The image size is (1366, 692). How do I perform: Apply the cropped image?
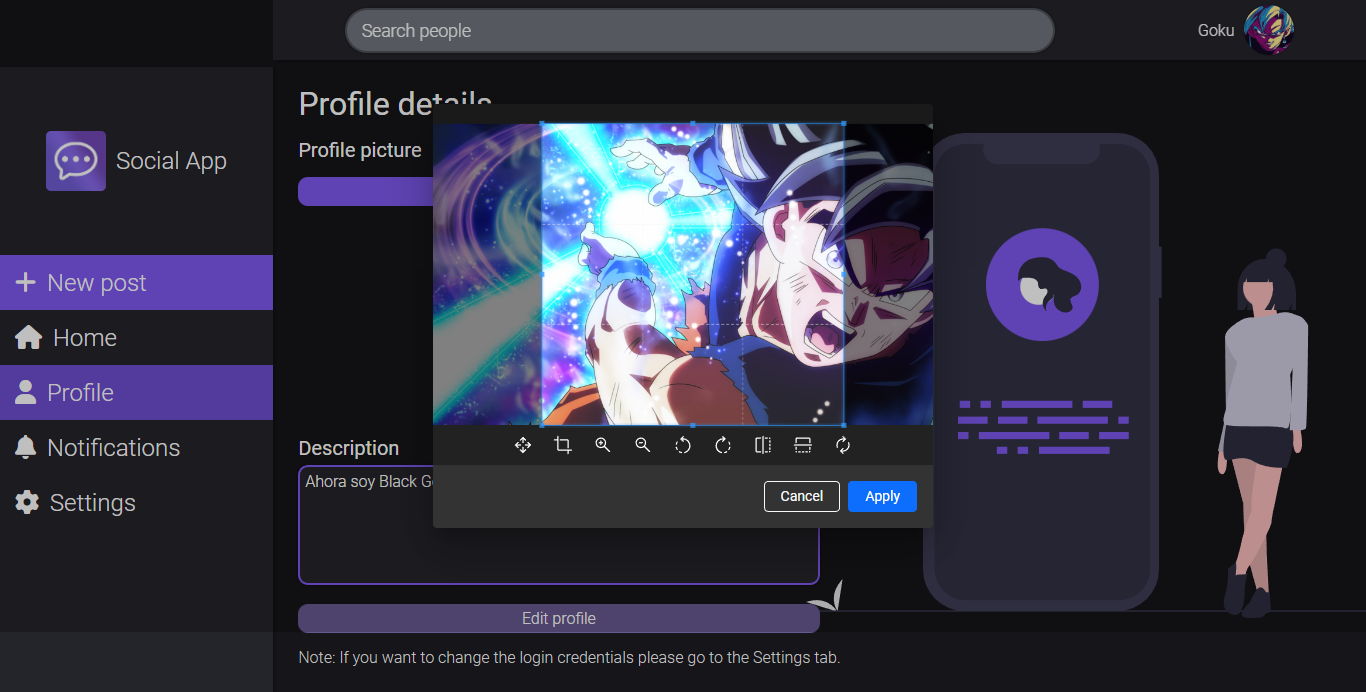(882, 496)
